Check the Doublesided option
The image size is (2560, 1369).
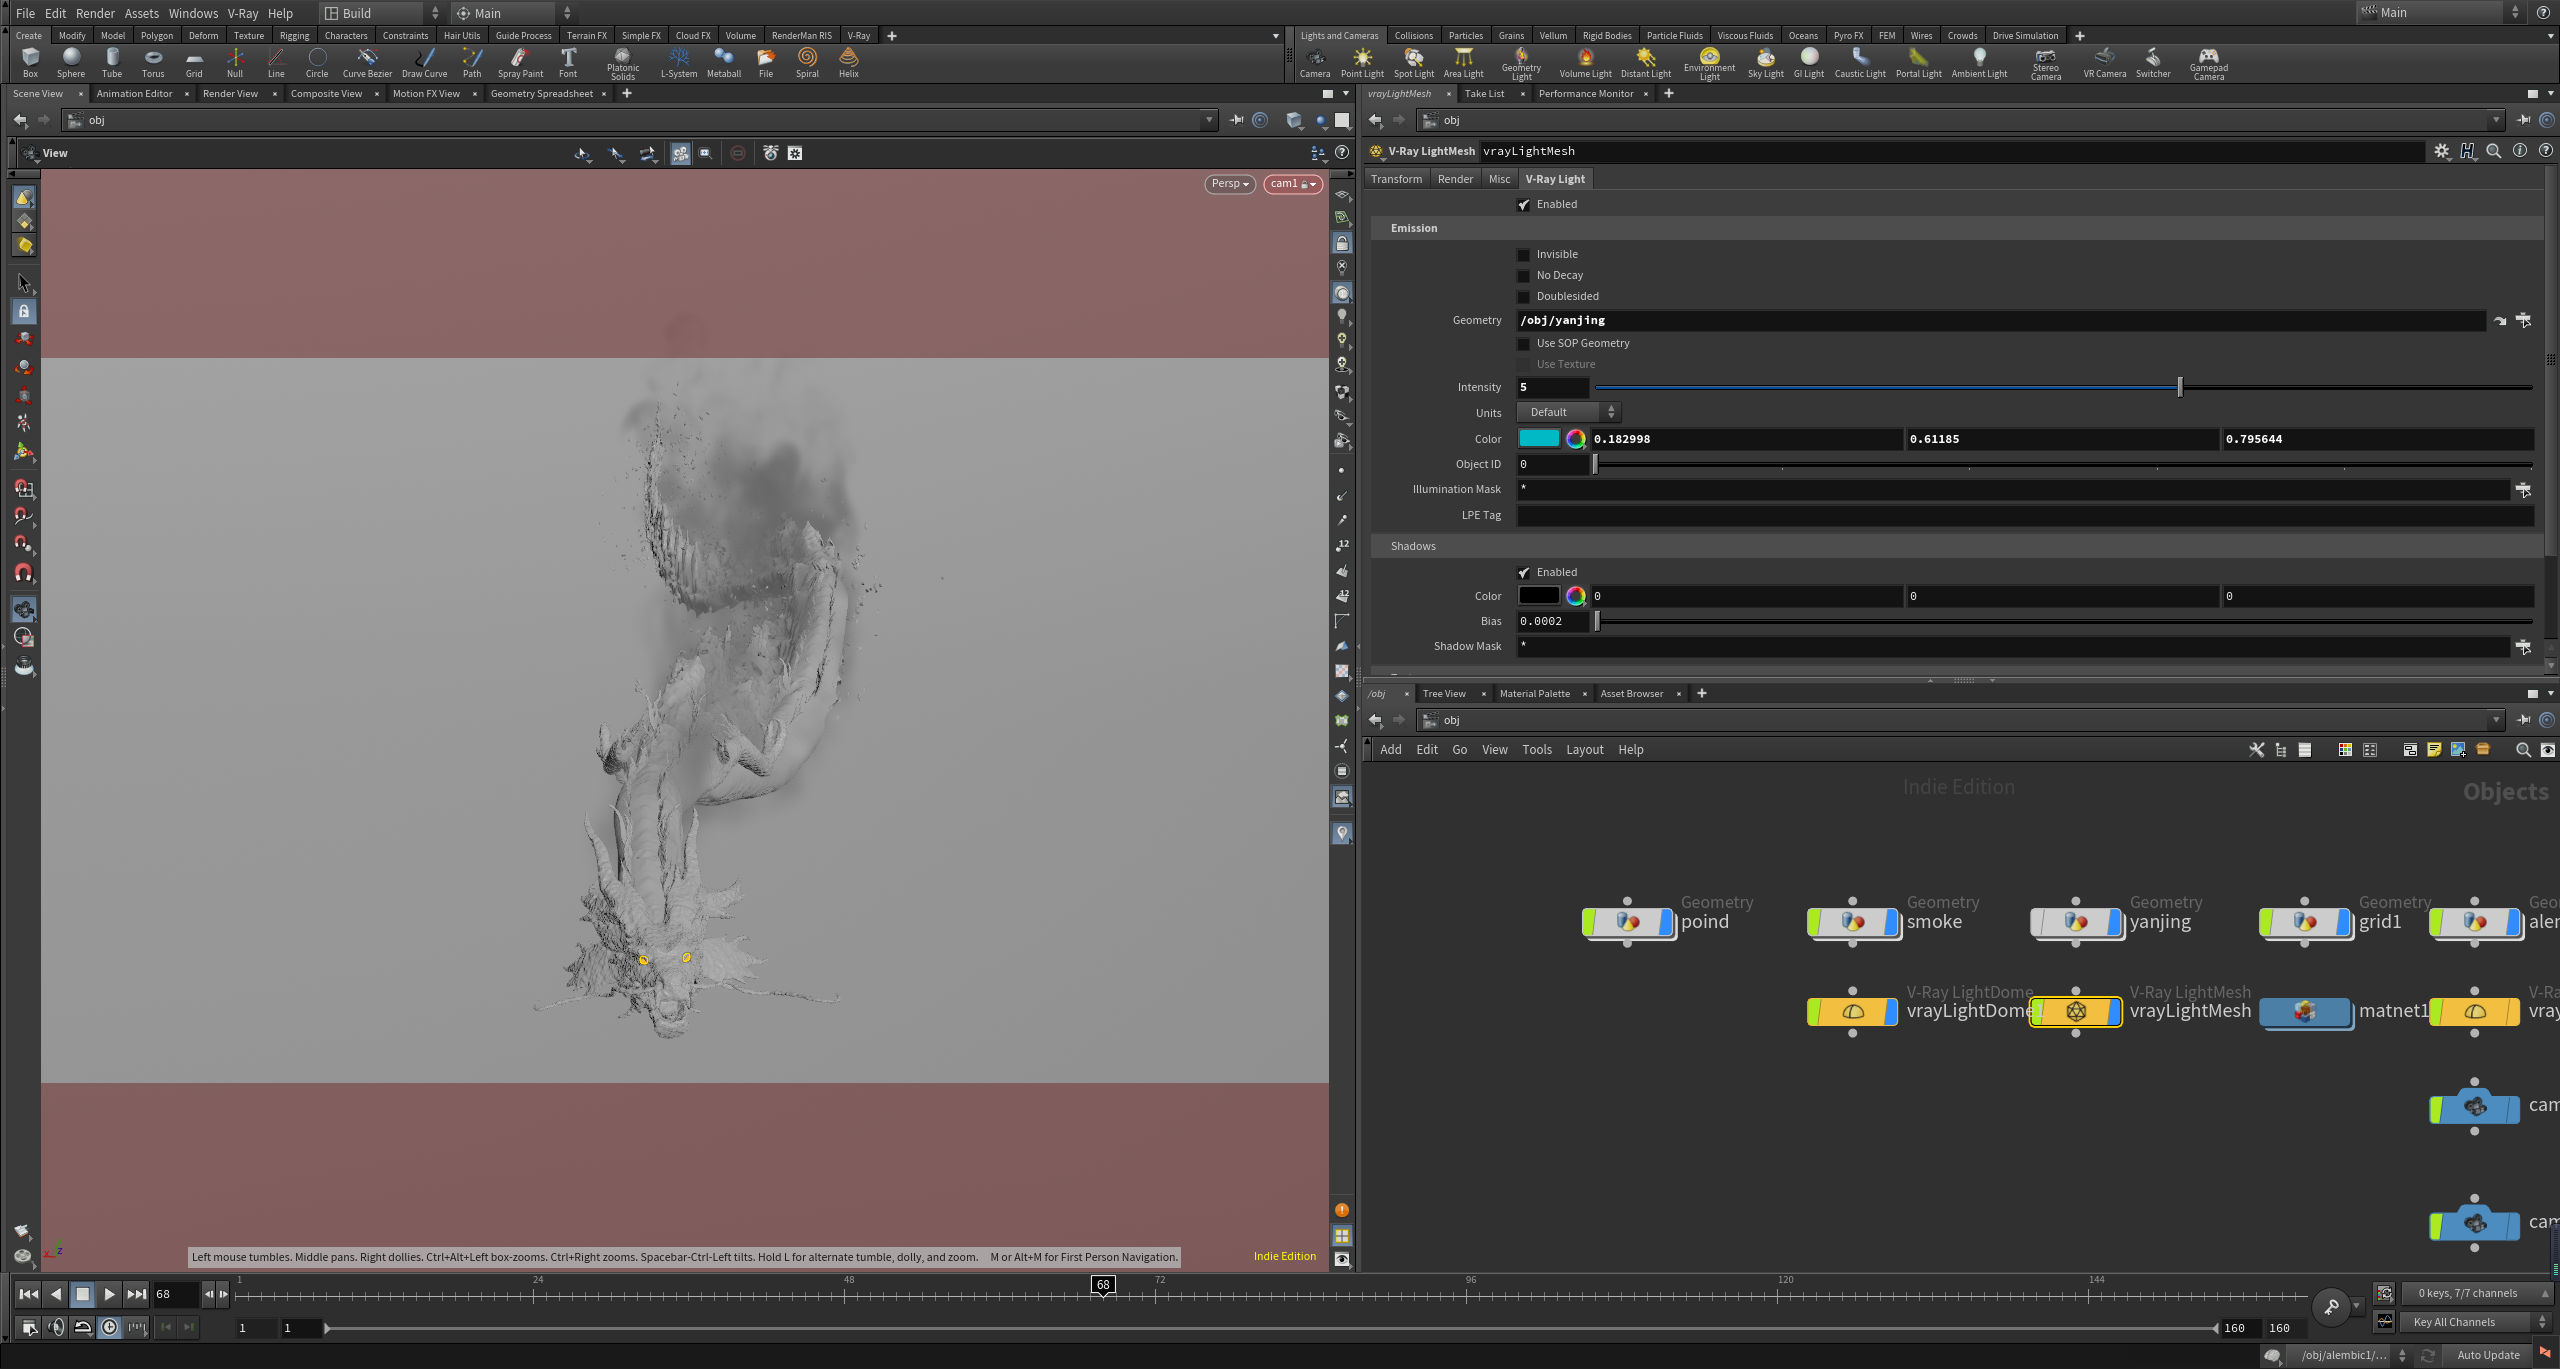tap(1523, 296)
